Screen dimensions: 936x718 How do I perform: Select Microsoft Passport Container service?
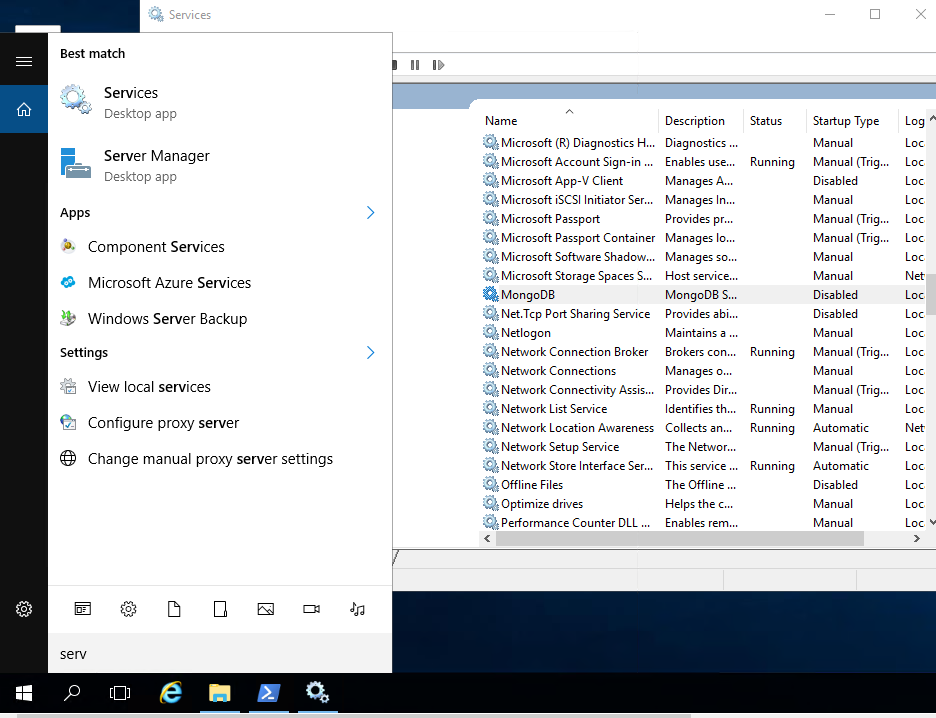703,238
